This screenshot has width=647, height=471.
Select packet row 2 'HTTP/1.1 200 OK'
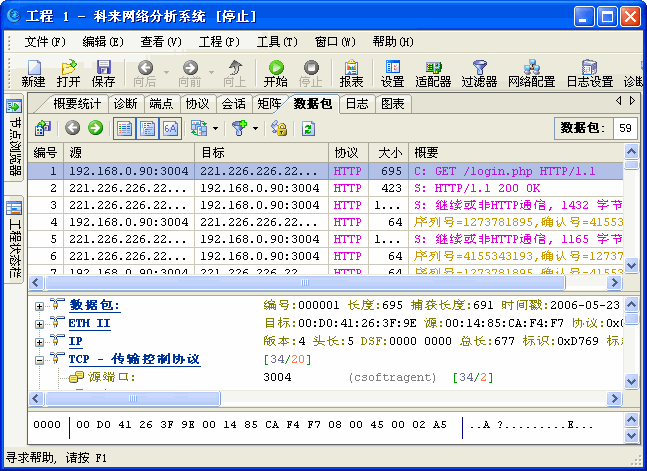tap(326, 188)
